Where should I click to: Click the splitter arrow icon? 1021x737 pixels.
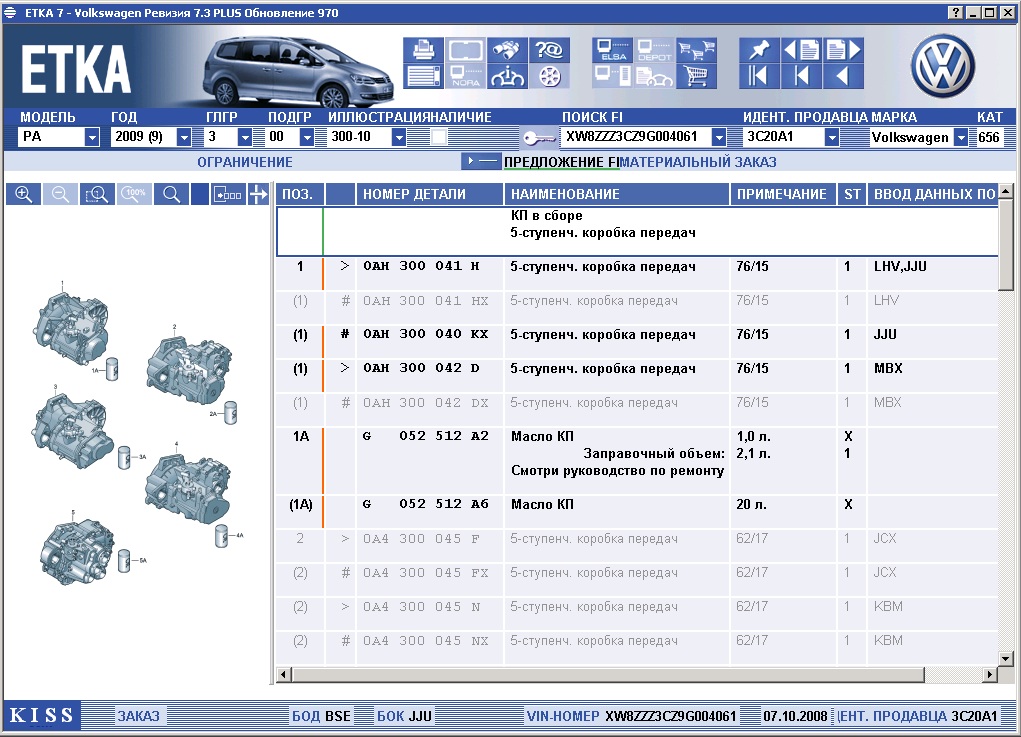click(259, 194)
